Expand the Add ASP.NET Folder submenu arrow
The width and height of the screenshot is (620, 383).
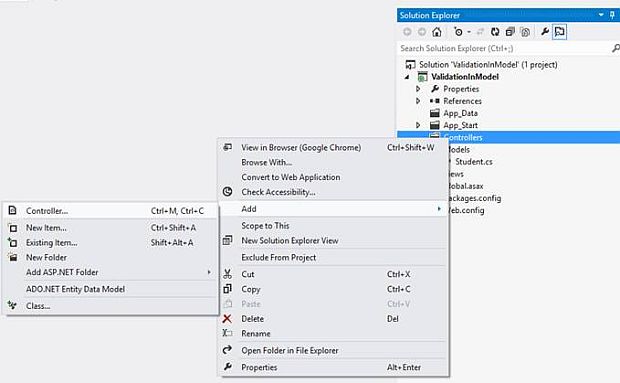coord(209,272)
